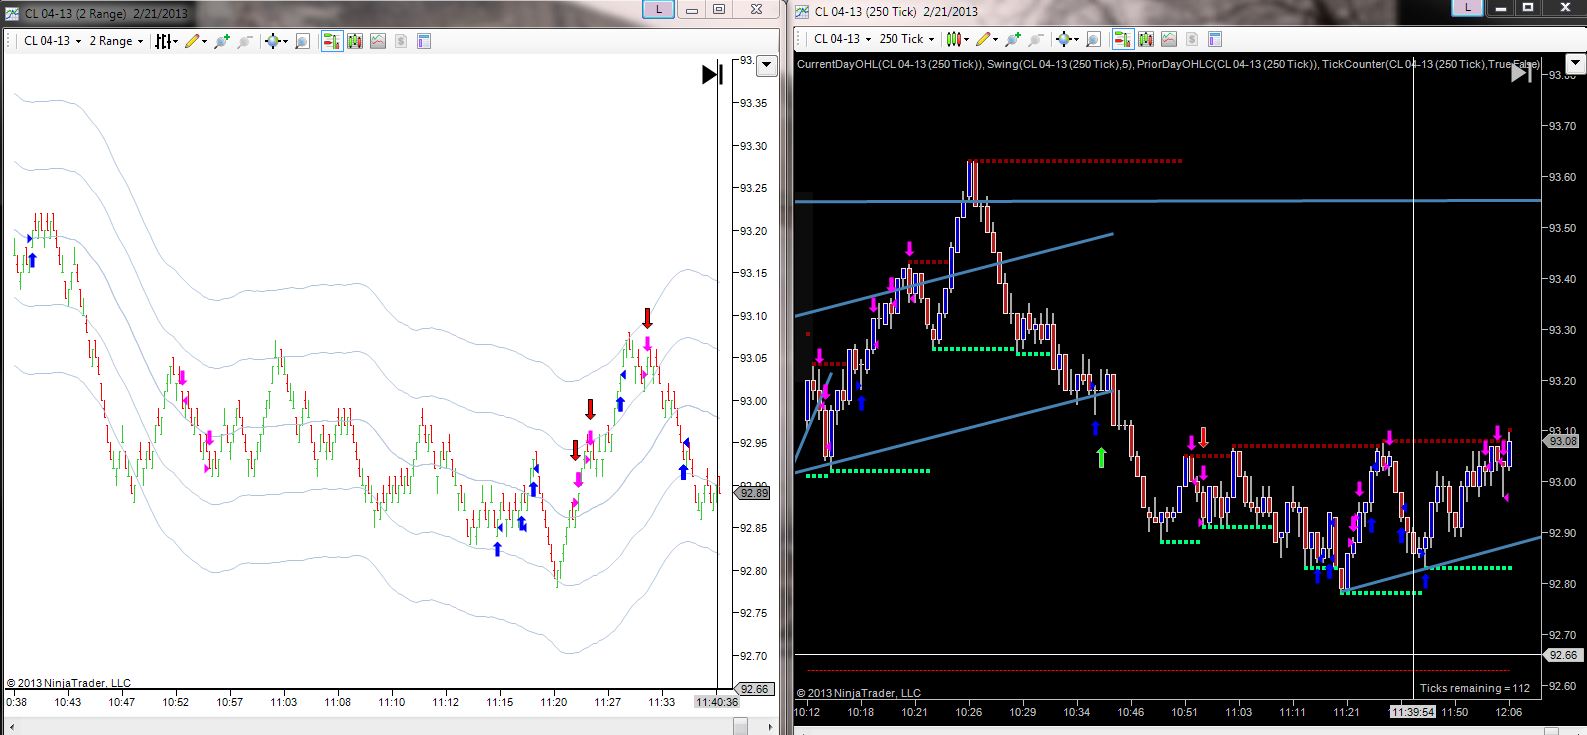Viewport: 1587px width, 735px height.
Task: Open chart style menu in 2 Range chart
Action: (x=166, y=41)
